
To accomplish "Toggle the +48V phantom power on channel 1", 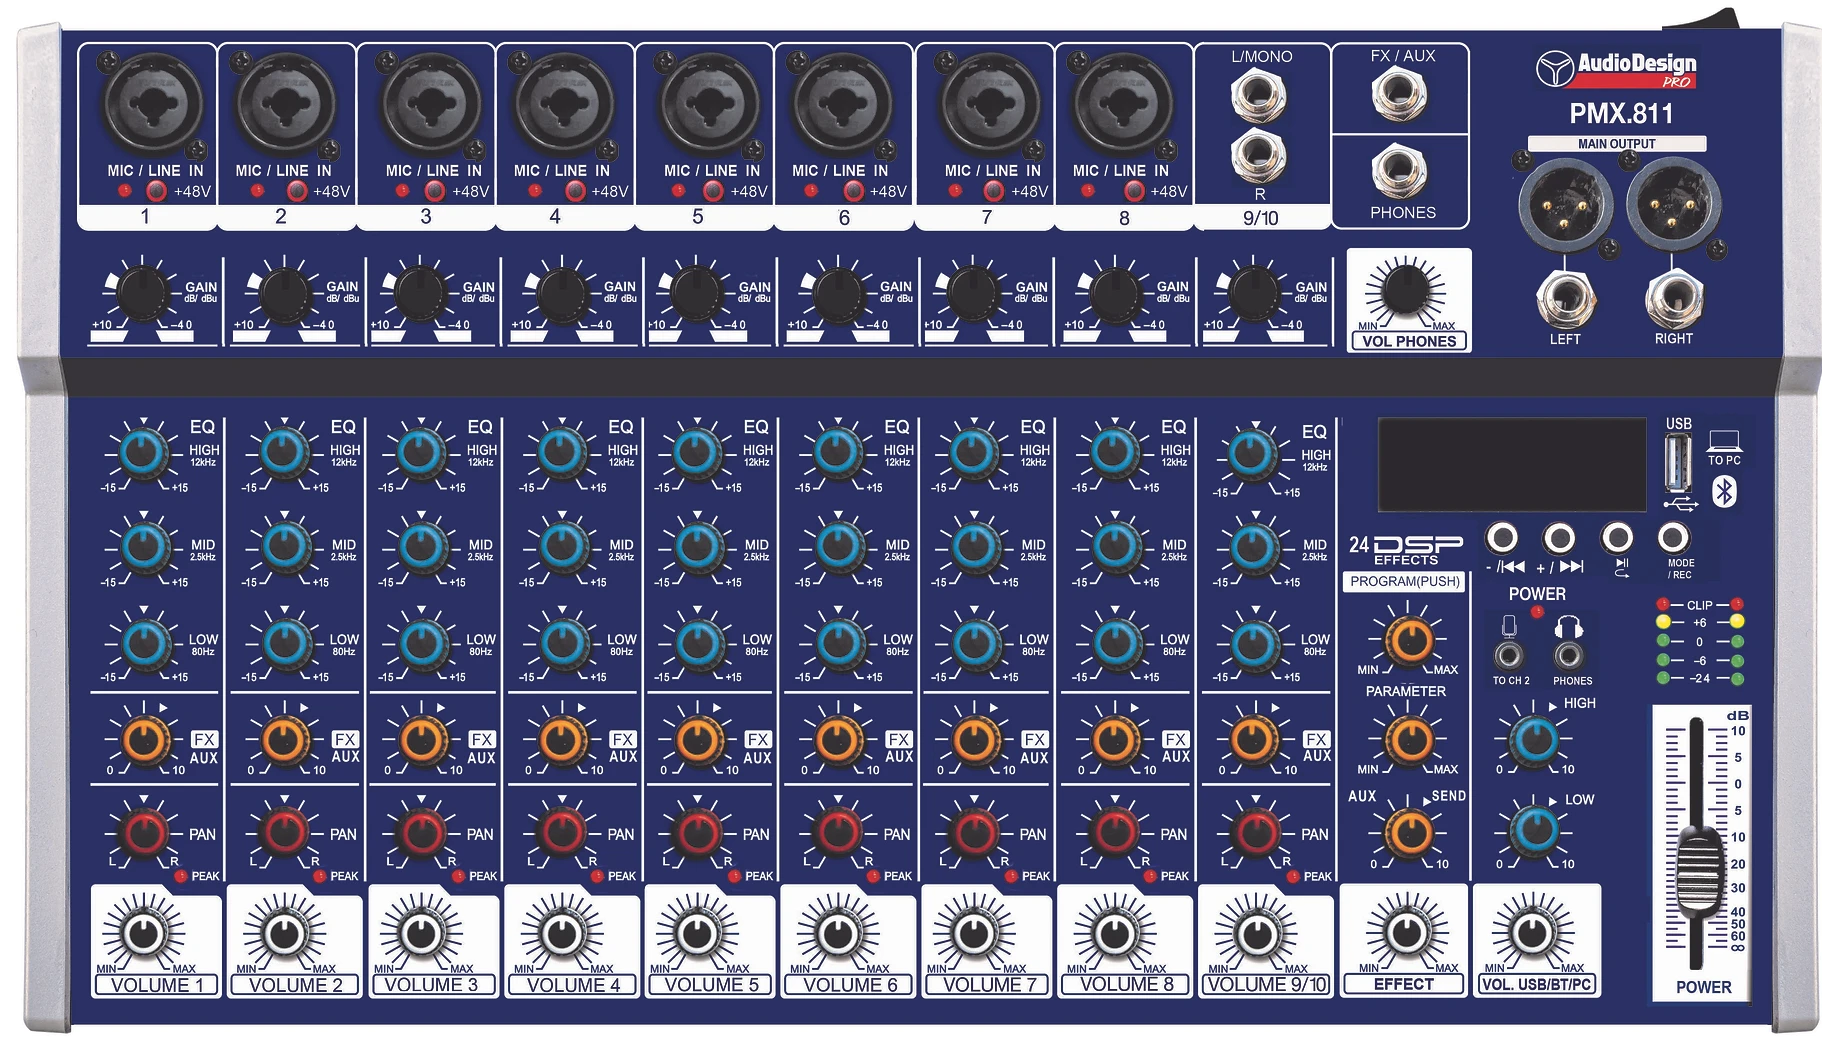I will pos(156,191).
